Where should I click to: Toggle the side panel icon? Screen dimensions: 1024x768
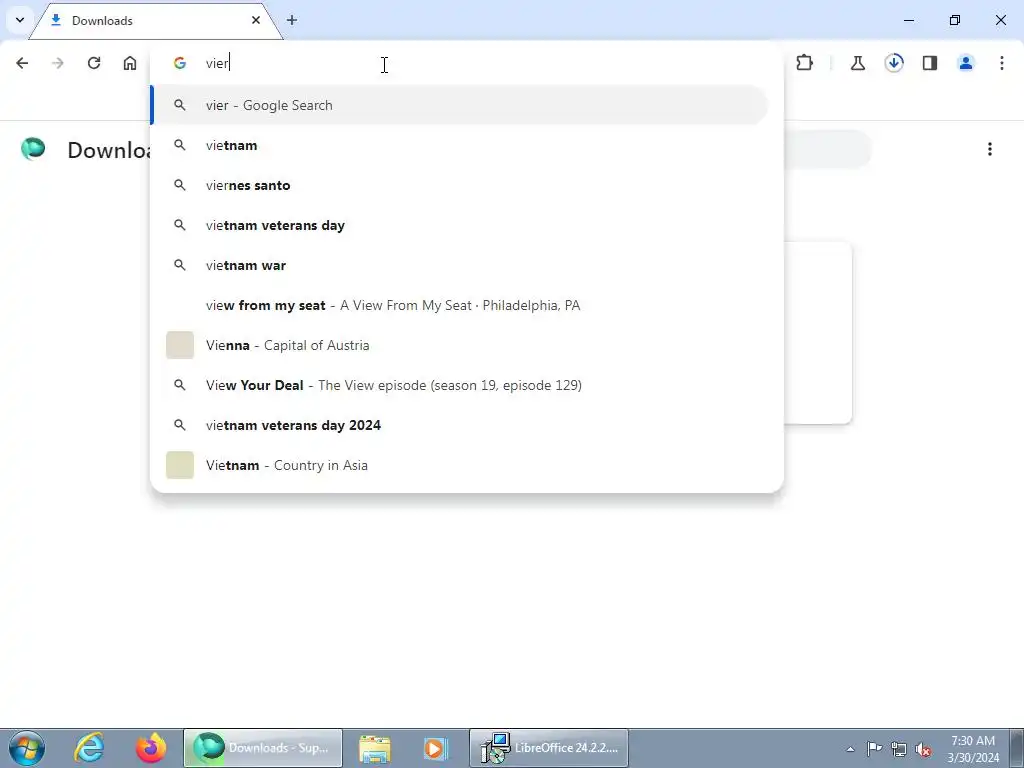930,63
